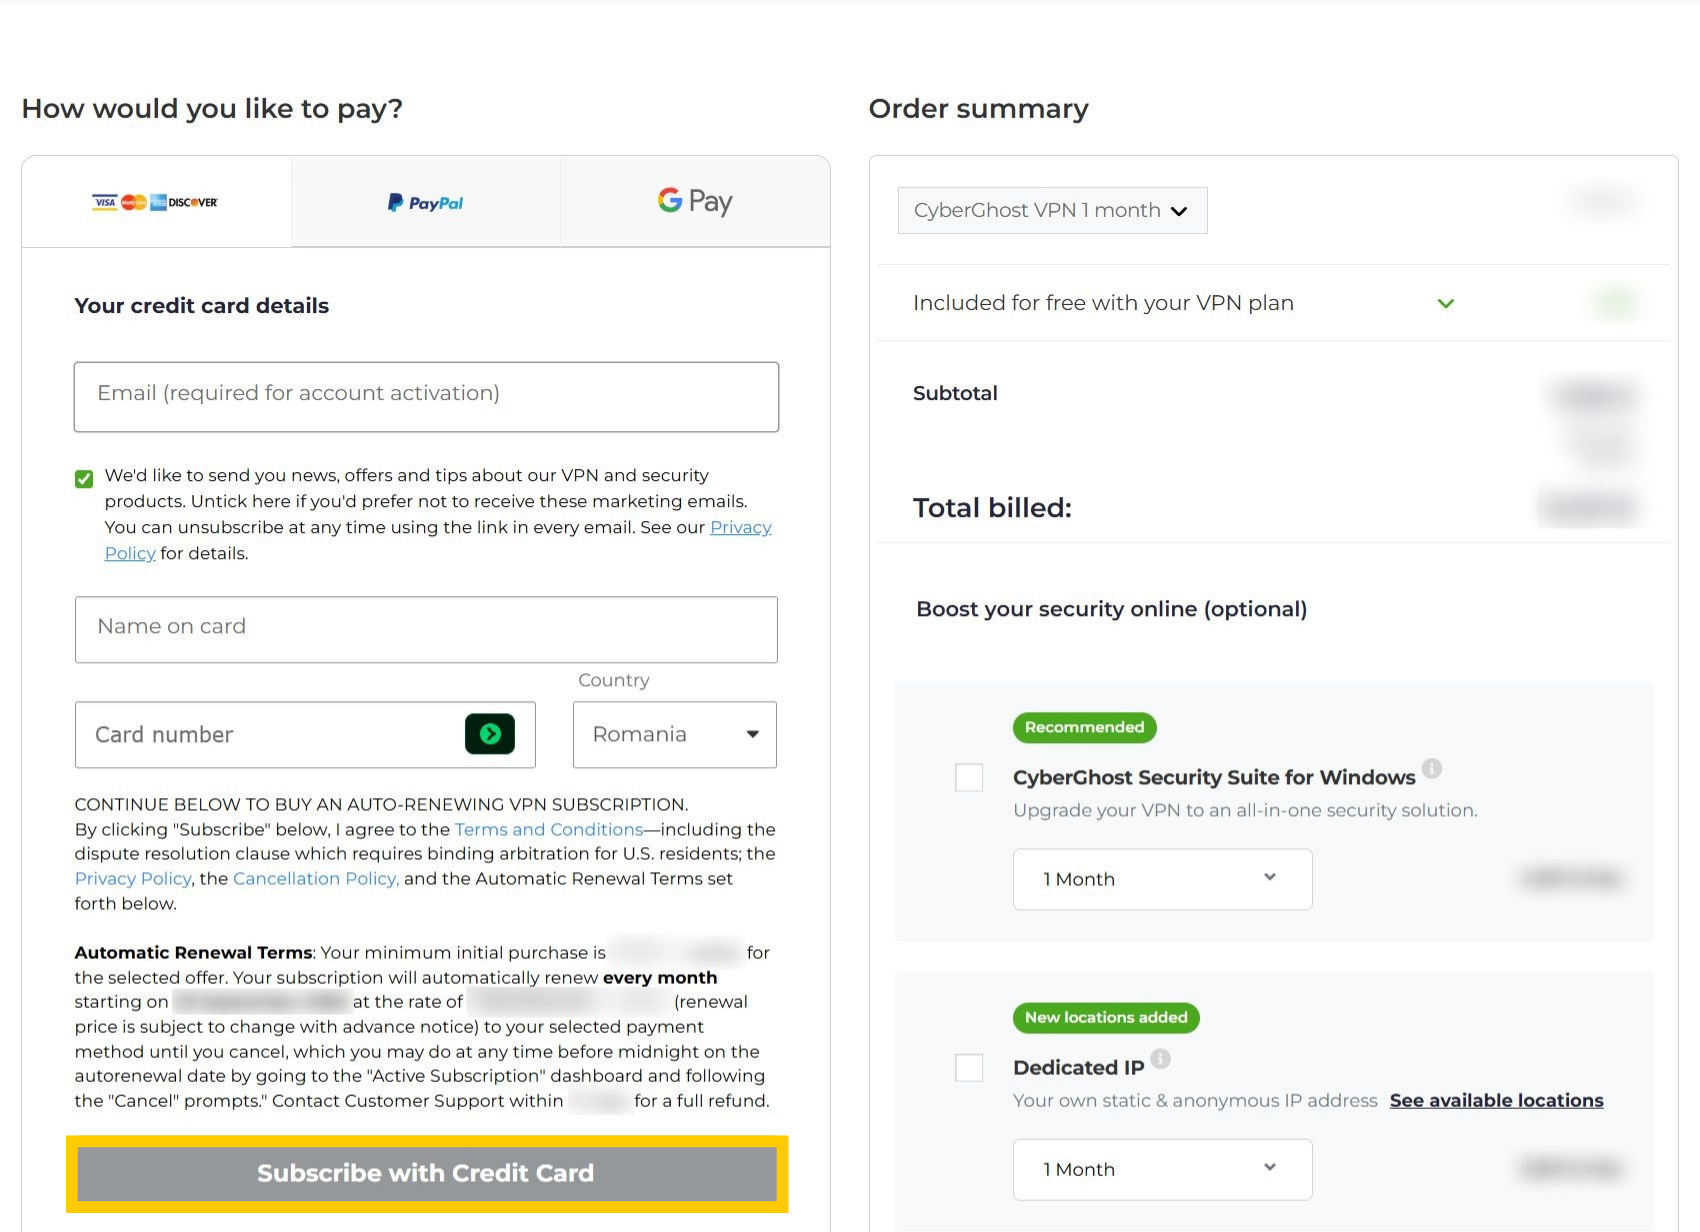This screenshot has height=1232, width=1700.
Task: Click the Total billed label
Action: click(x=992, y=508)
